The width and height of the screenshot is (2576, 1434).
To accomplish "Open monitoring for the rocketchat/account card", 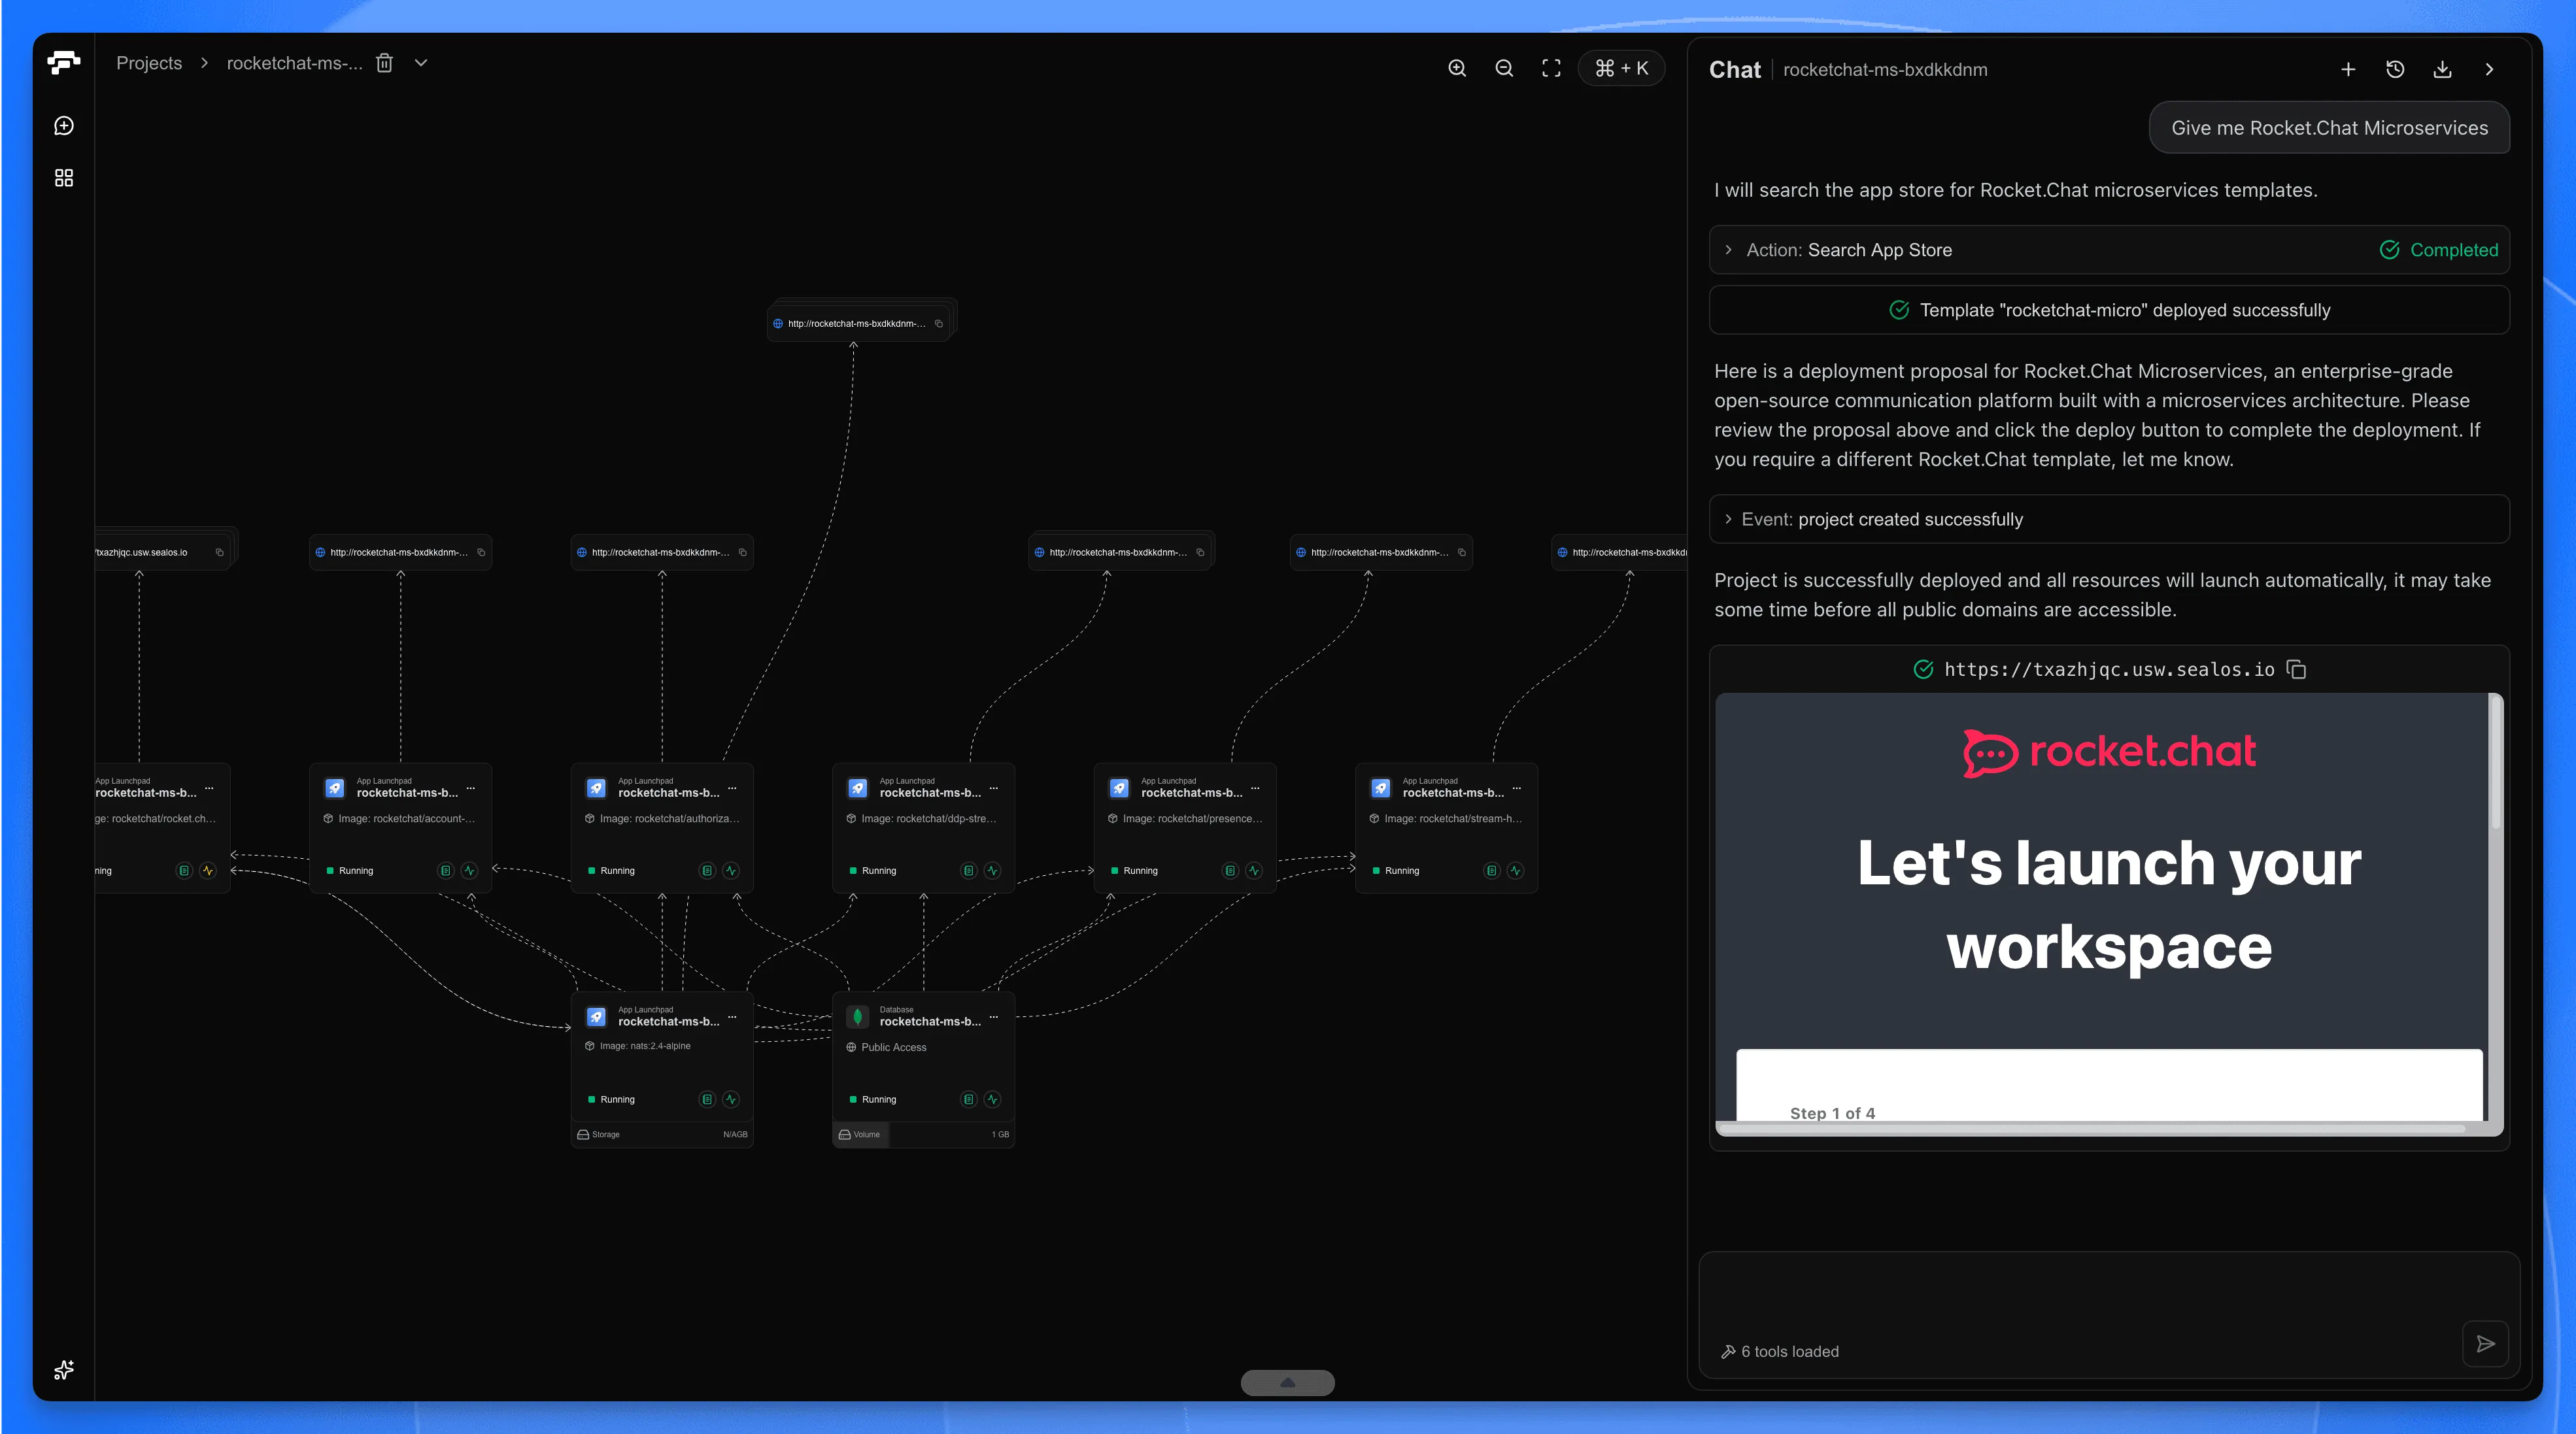I will [470, 871].
